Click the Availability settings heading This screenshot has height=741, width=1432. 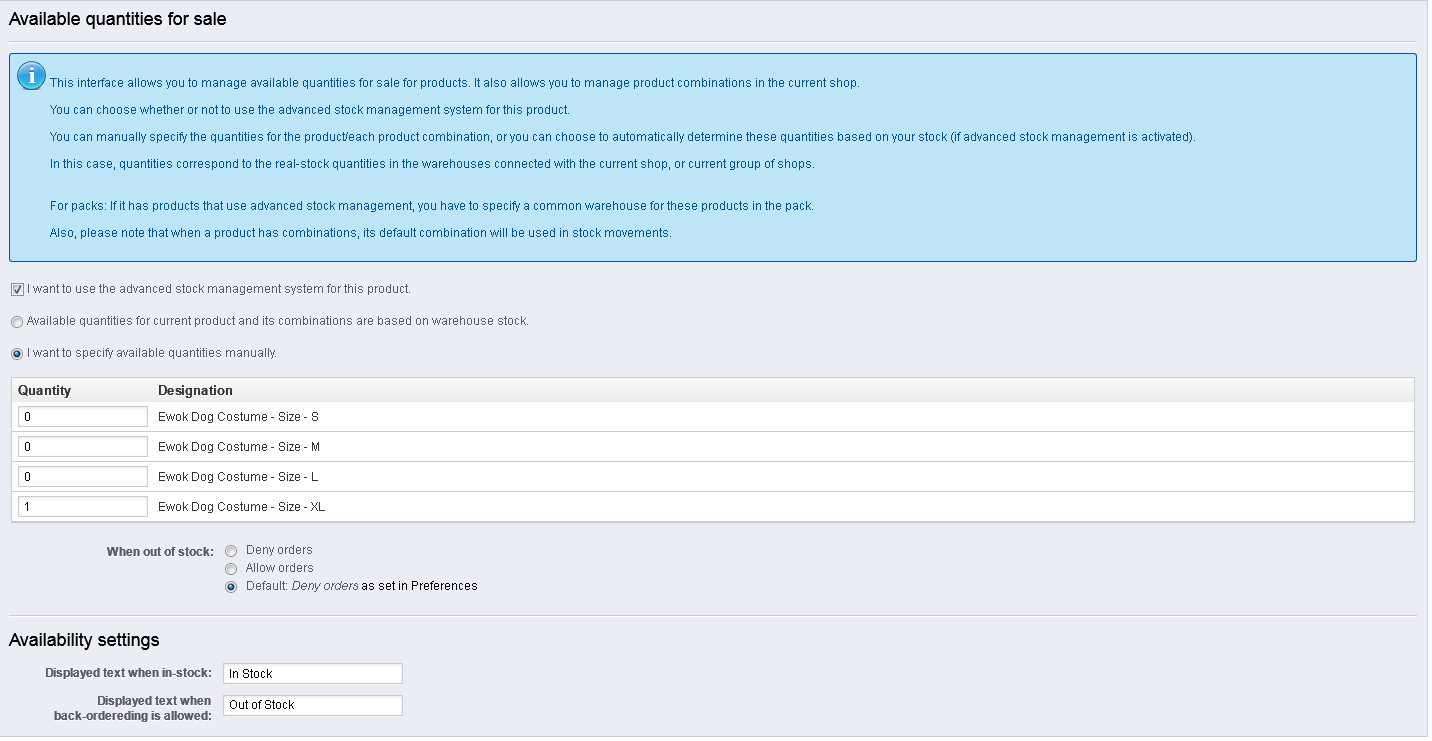click(x=84, y=640)
